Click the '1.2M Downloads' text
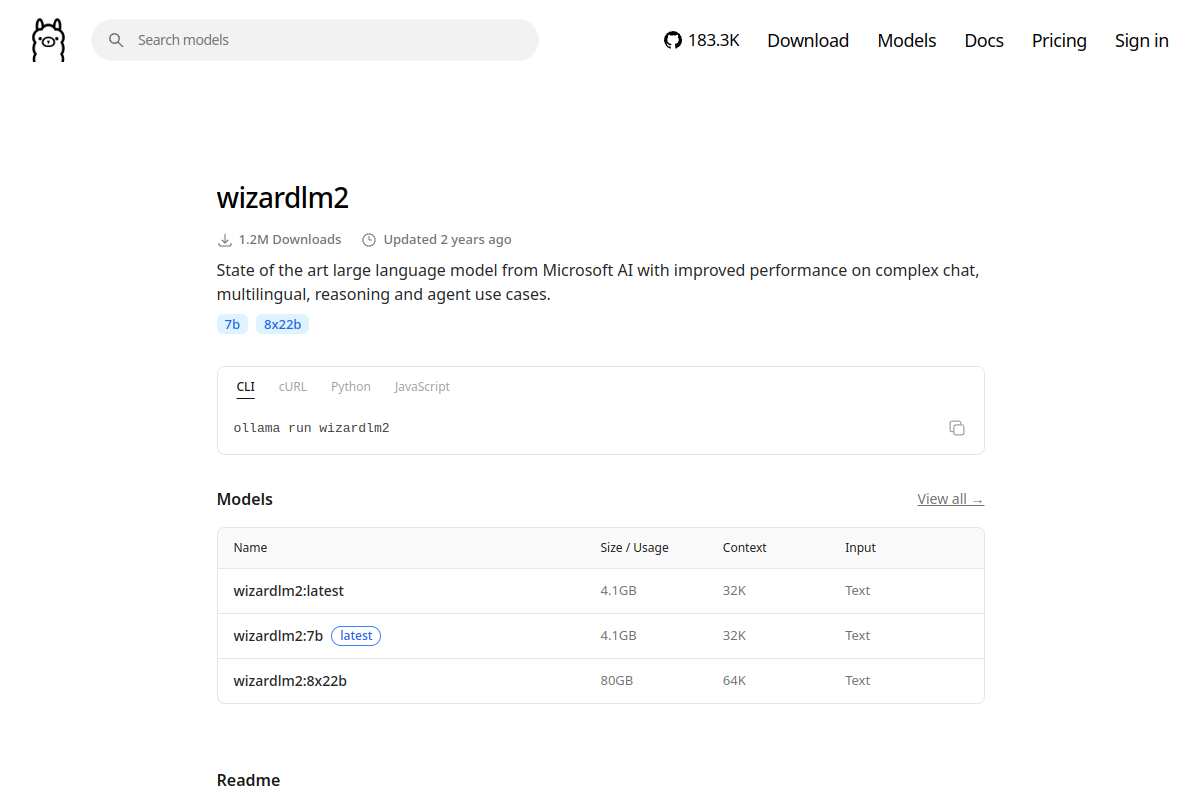Viewport: 1200px width, 800px height. point(290,240)
